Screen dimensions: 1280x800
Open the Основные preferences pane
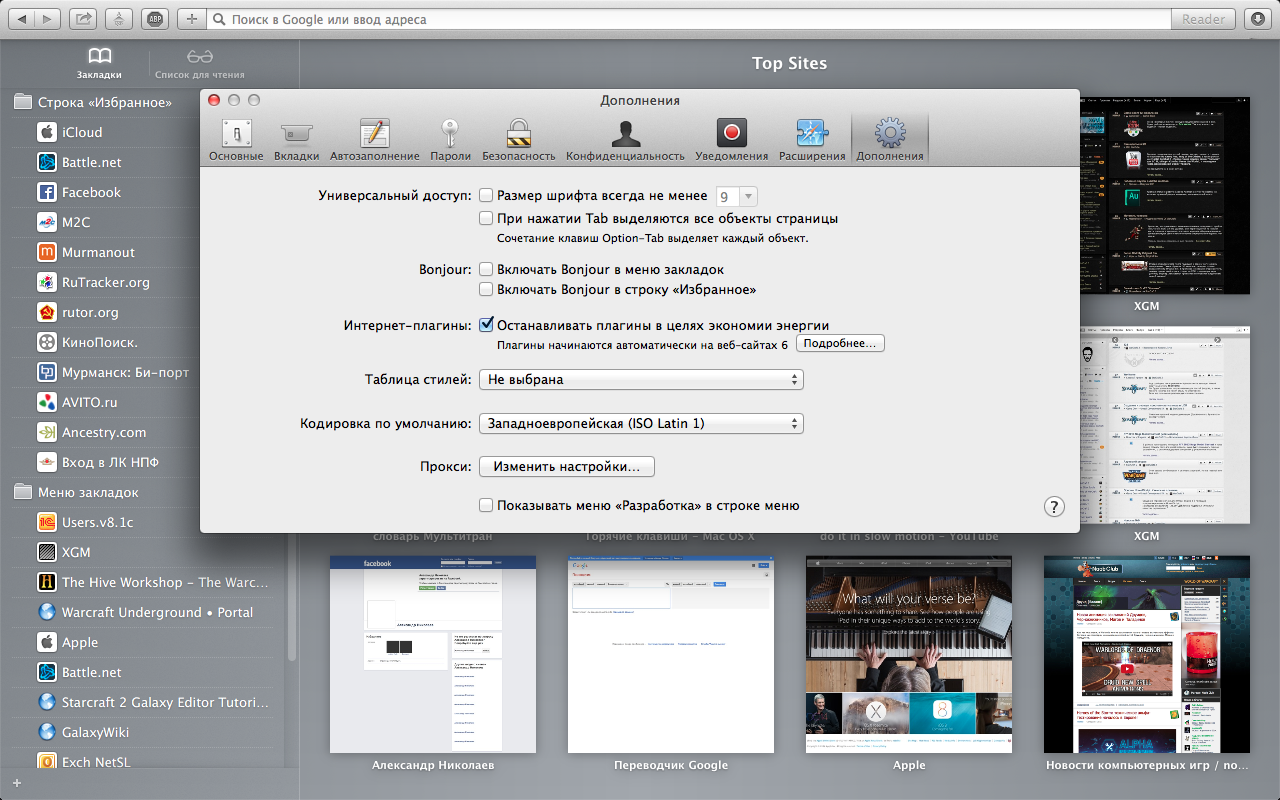tap(236, 139)
